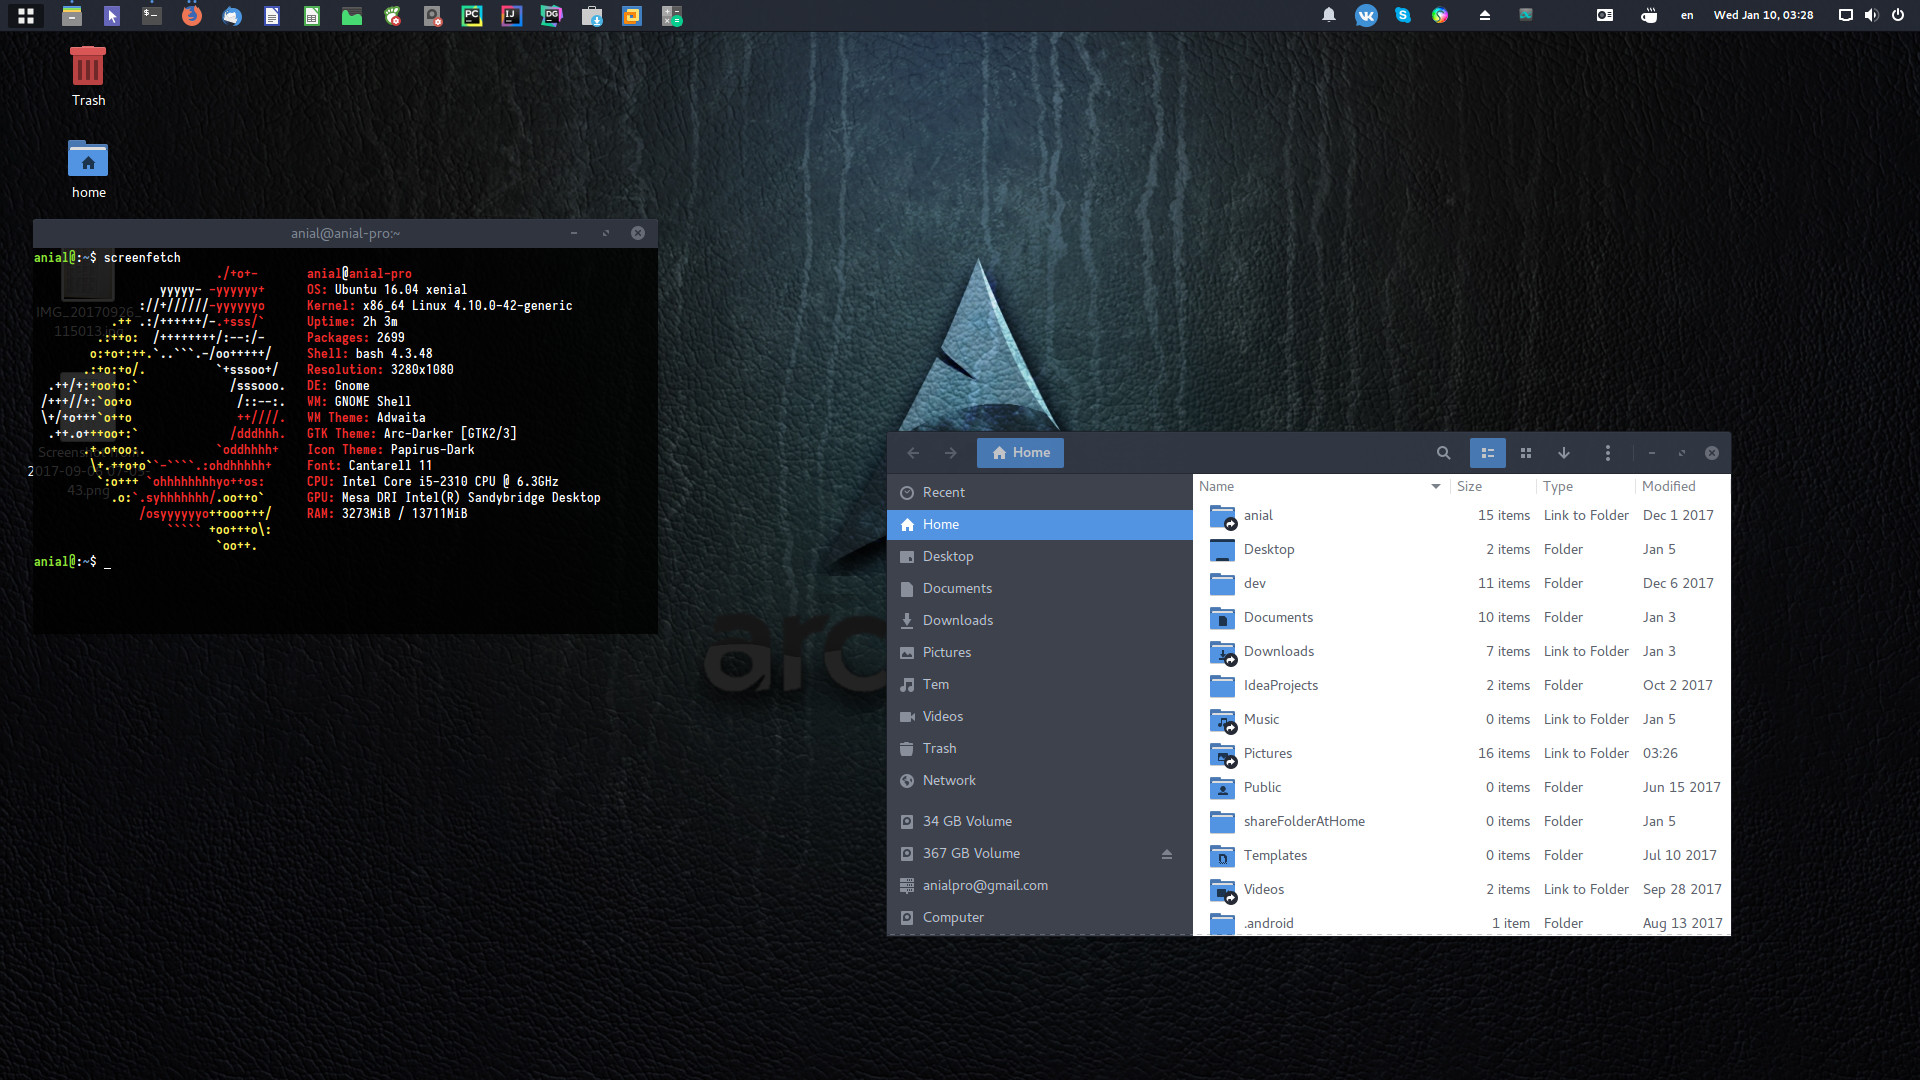The image size is (1920, 1080).
Task: Open the notification bell in system tray
Action: (1329, 15)
